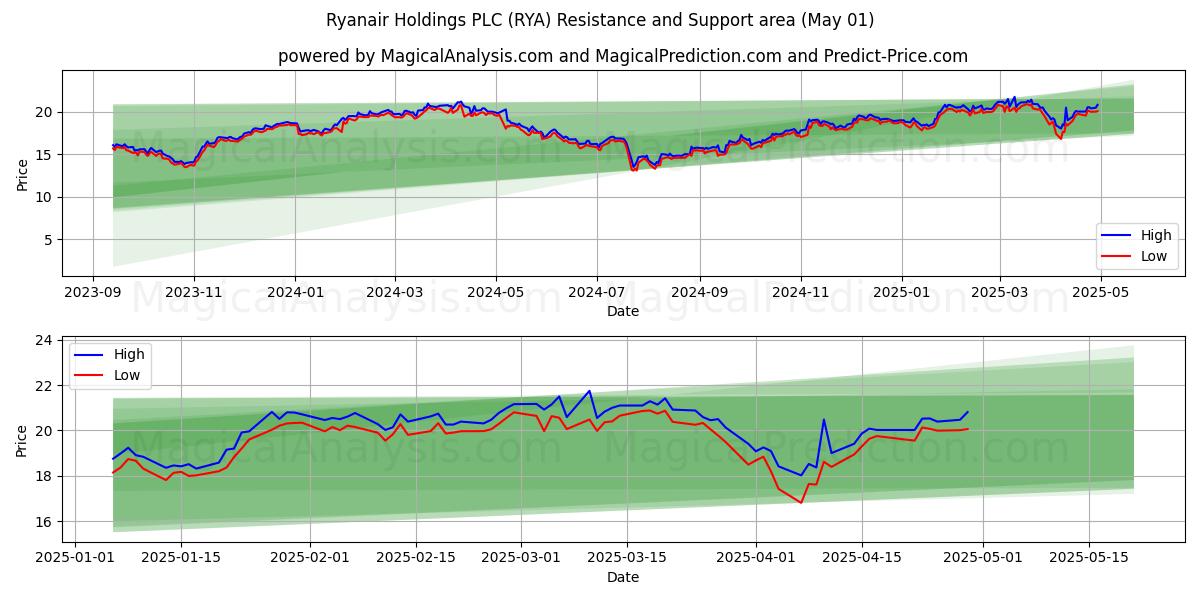
Task: Click the bottom chart x-axis label '2025-03-15'
Action: [628, 559]
